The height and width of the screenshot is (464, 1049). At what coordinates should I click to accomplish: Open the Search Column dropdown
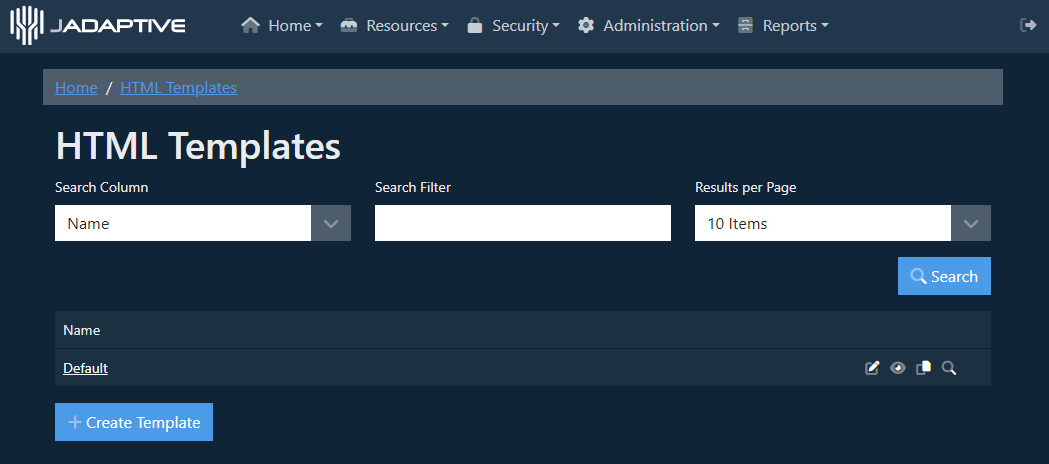202,223
